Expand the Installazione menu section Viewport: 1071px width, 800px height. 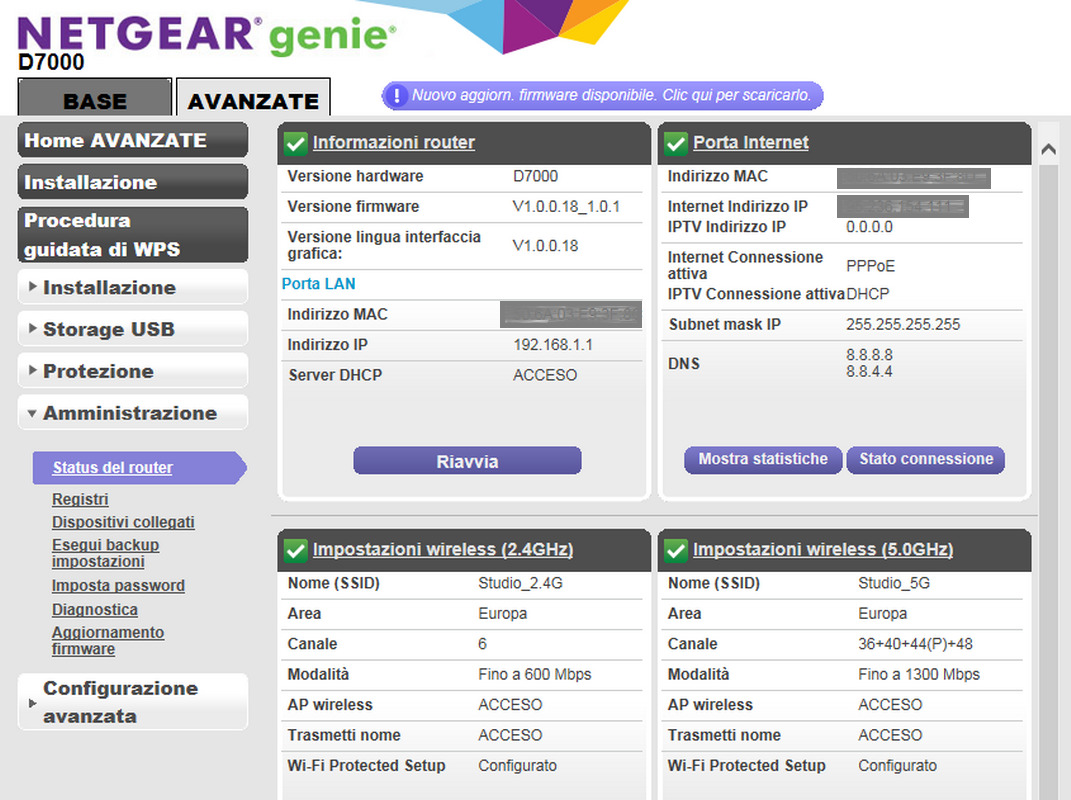click(x=132, y=288)
